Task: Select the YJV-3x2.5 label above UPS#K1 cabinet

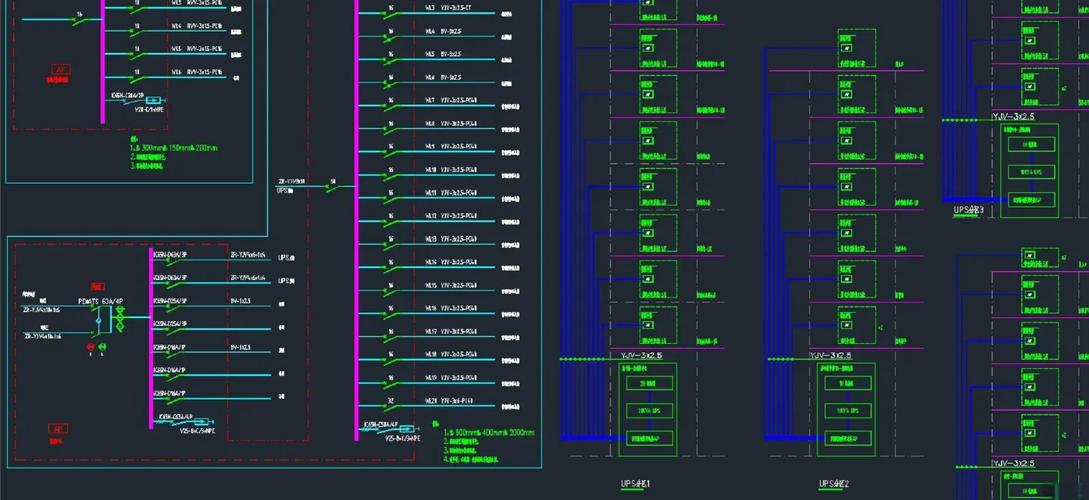Action: (x=633, y=355)
